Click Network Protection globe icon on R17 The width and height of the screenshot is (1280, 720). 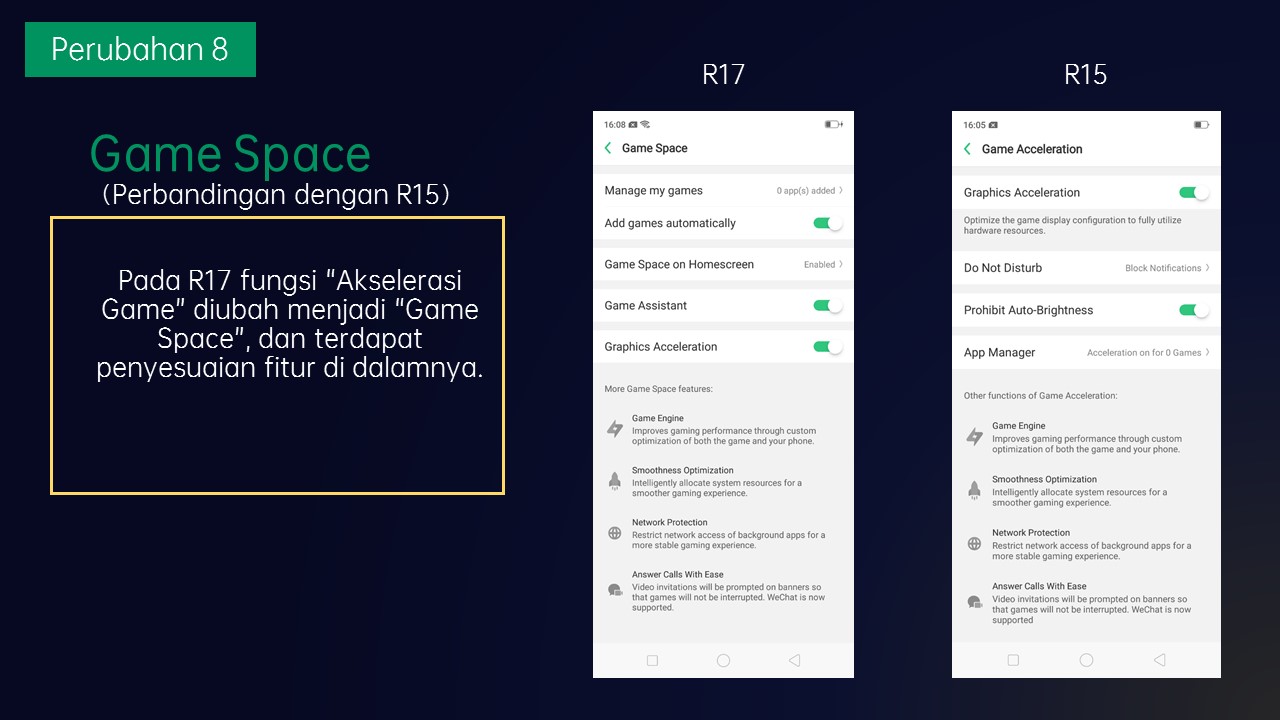click(x=615, y=533)
